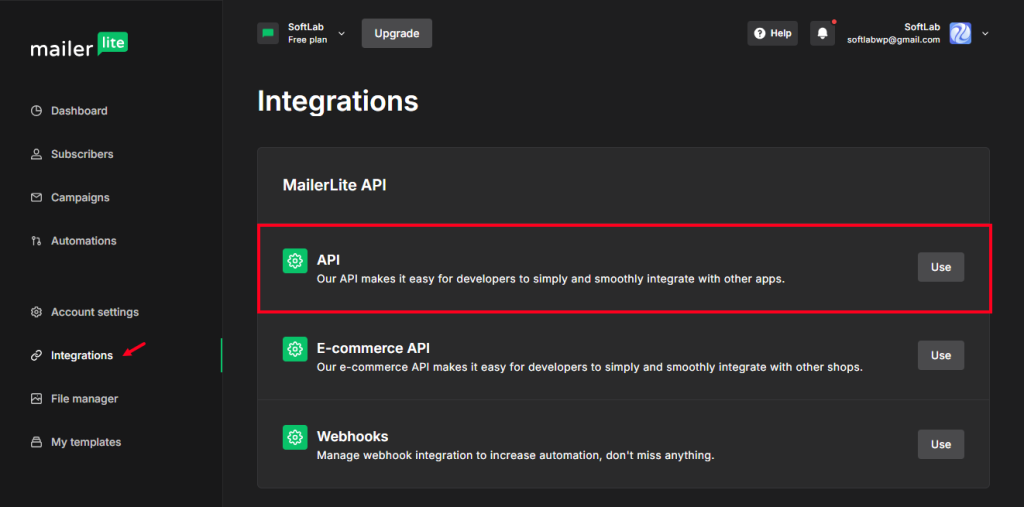
Task: Open notifications via the bell icon
Action: (823, 33)
